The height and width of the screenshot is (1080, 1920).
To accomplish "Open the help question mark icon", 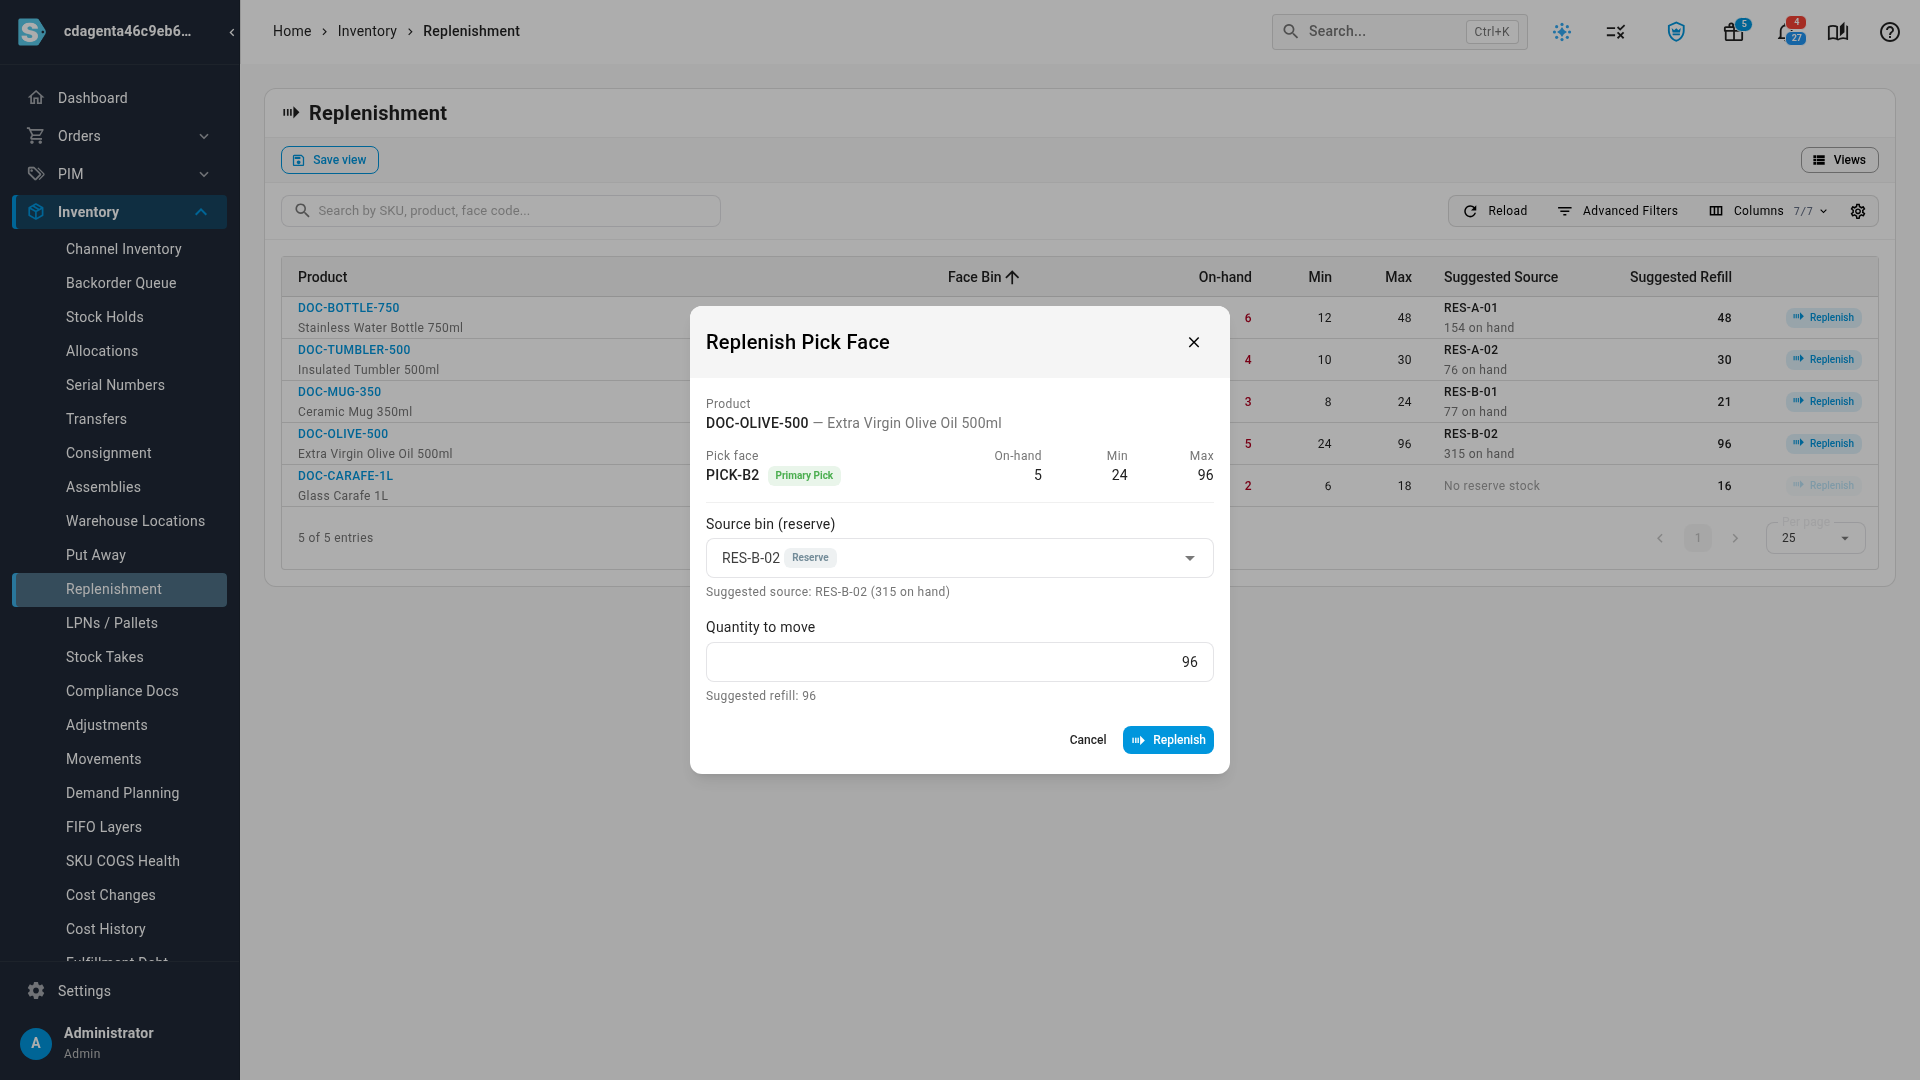I will tap(1889, 32).
